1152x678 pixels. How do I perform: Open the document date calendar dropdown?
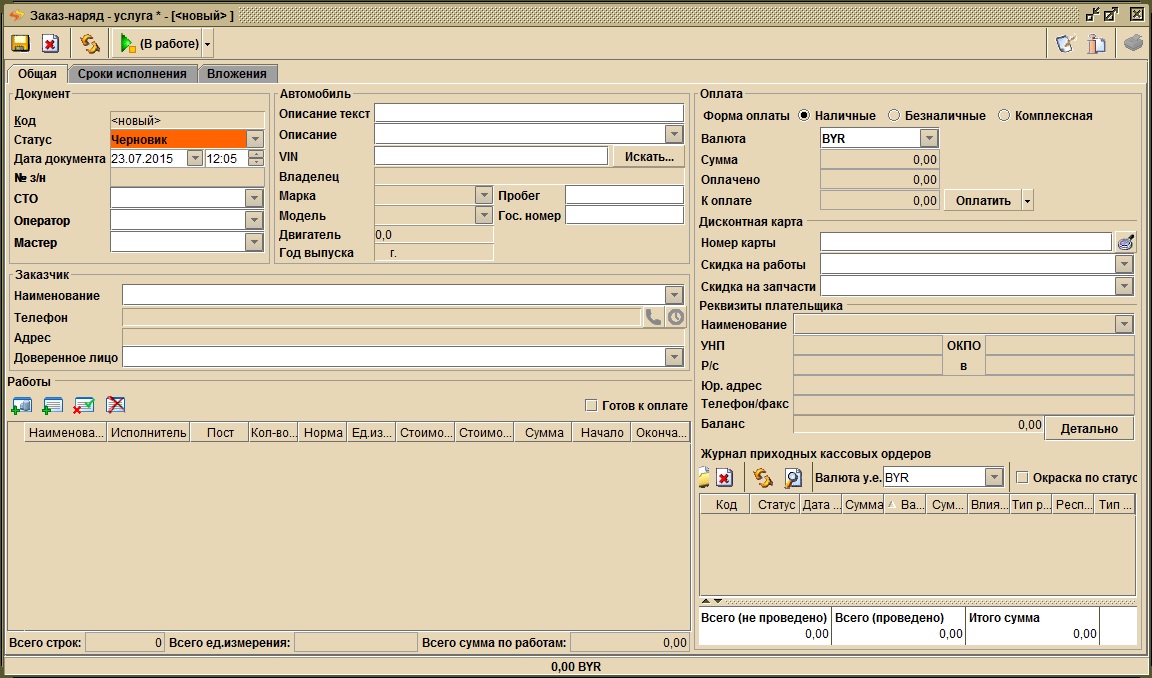195,158
